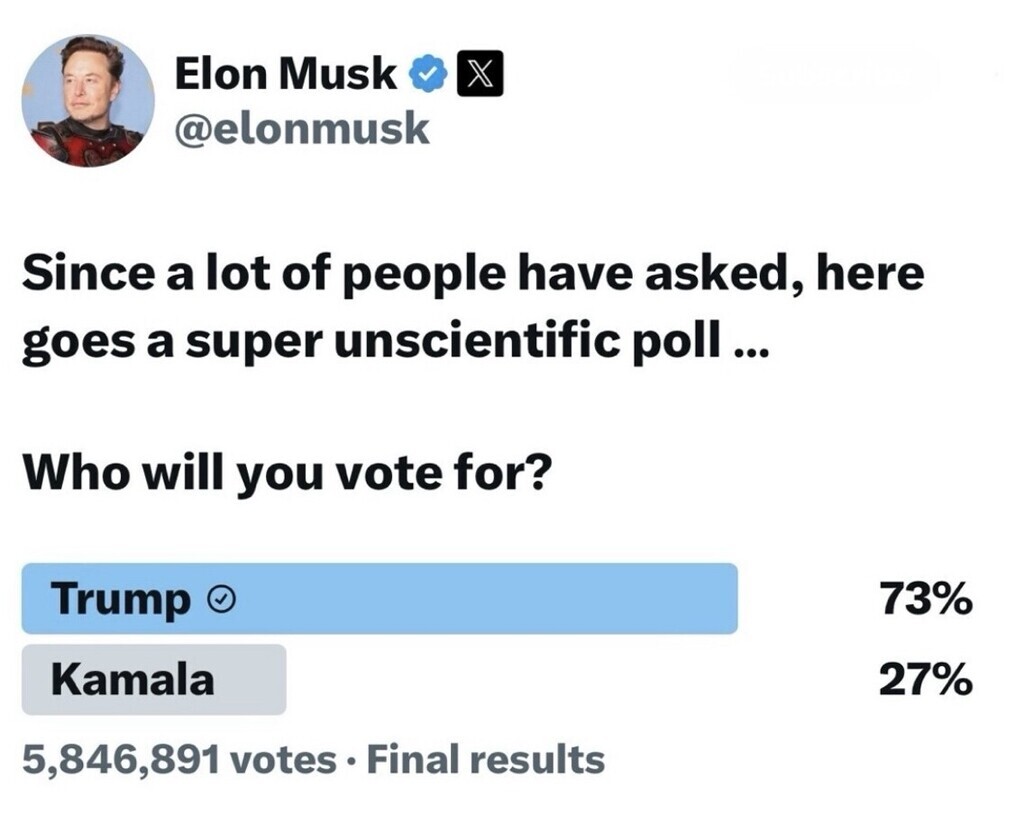This screenshot has width=1024, height=814.
Task: Click the 27% result figure
Action: point(925,680)
